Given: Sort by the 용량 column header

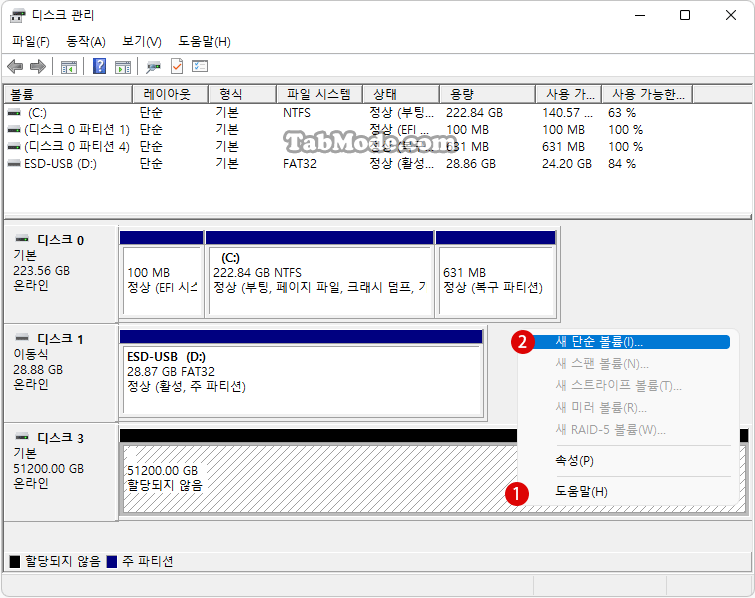Looking at the screenshot, I should [487, 94].
